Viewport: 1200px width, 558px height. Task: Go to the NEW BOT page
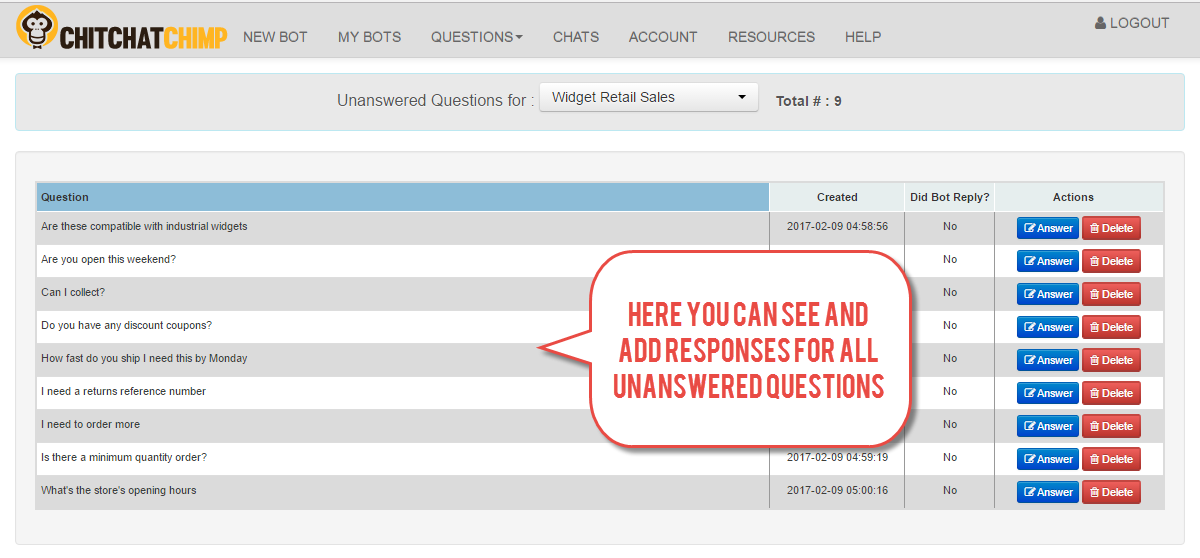click(x=275, y=37)
